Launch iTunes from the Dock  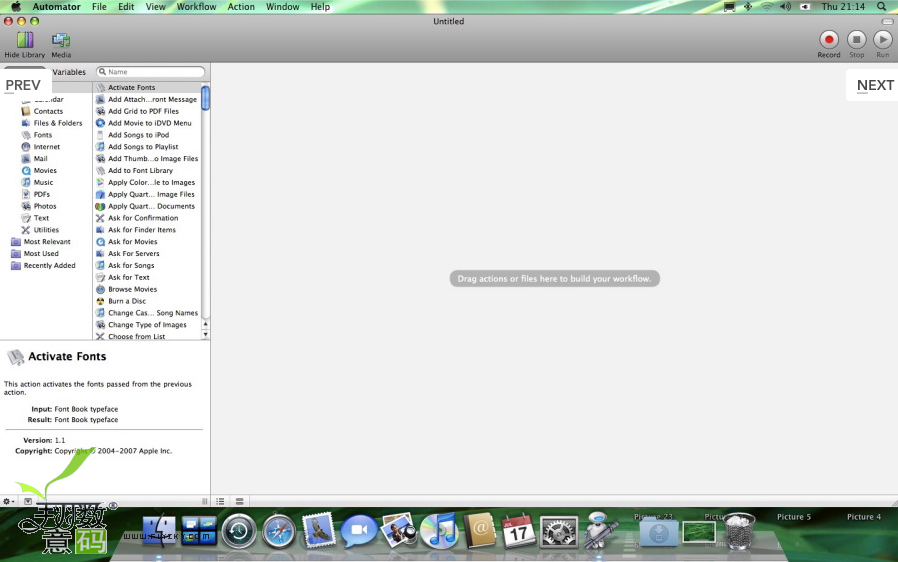(439, 531)
